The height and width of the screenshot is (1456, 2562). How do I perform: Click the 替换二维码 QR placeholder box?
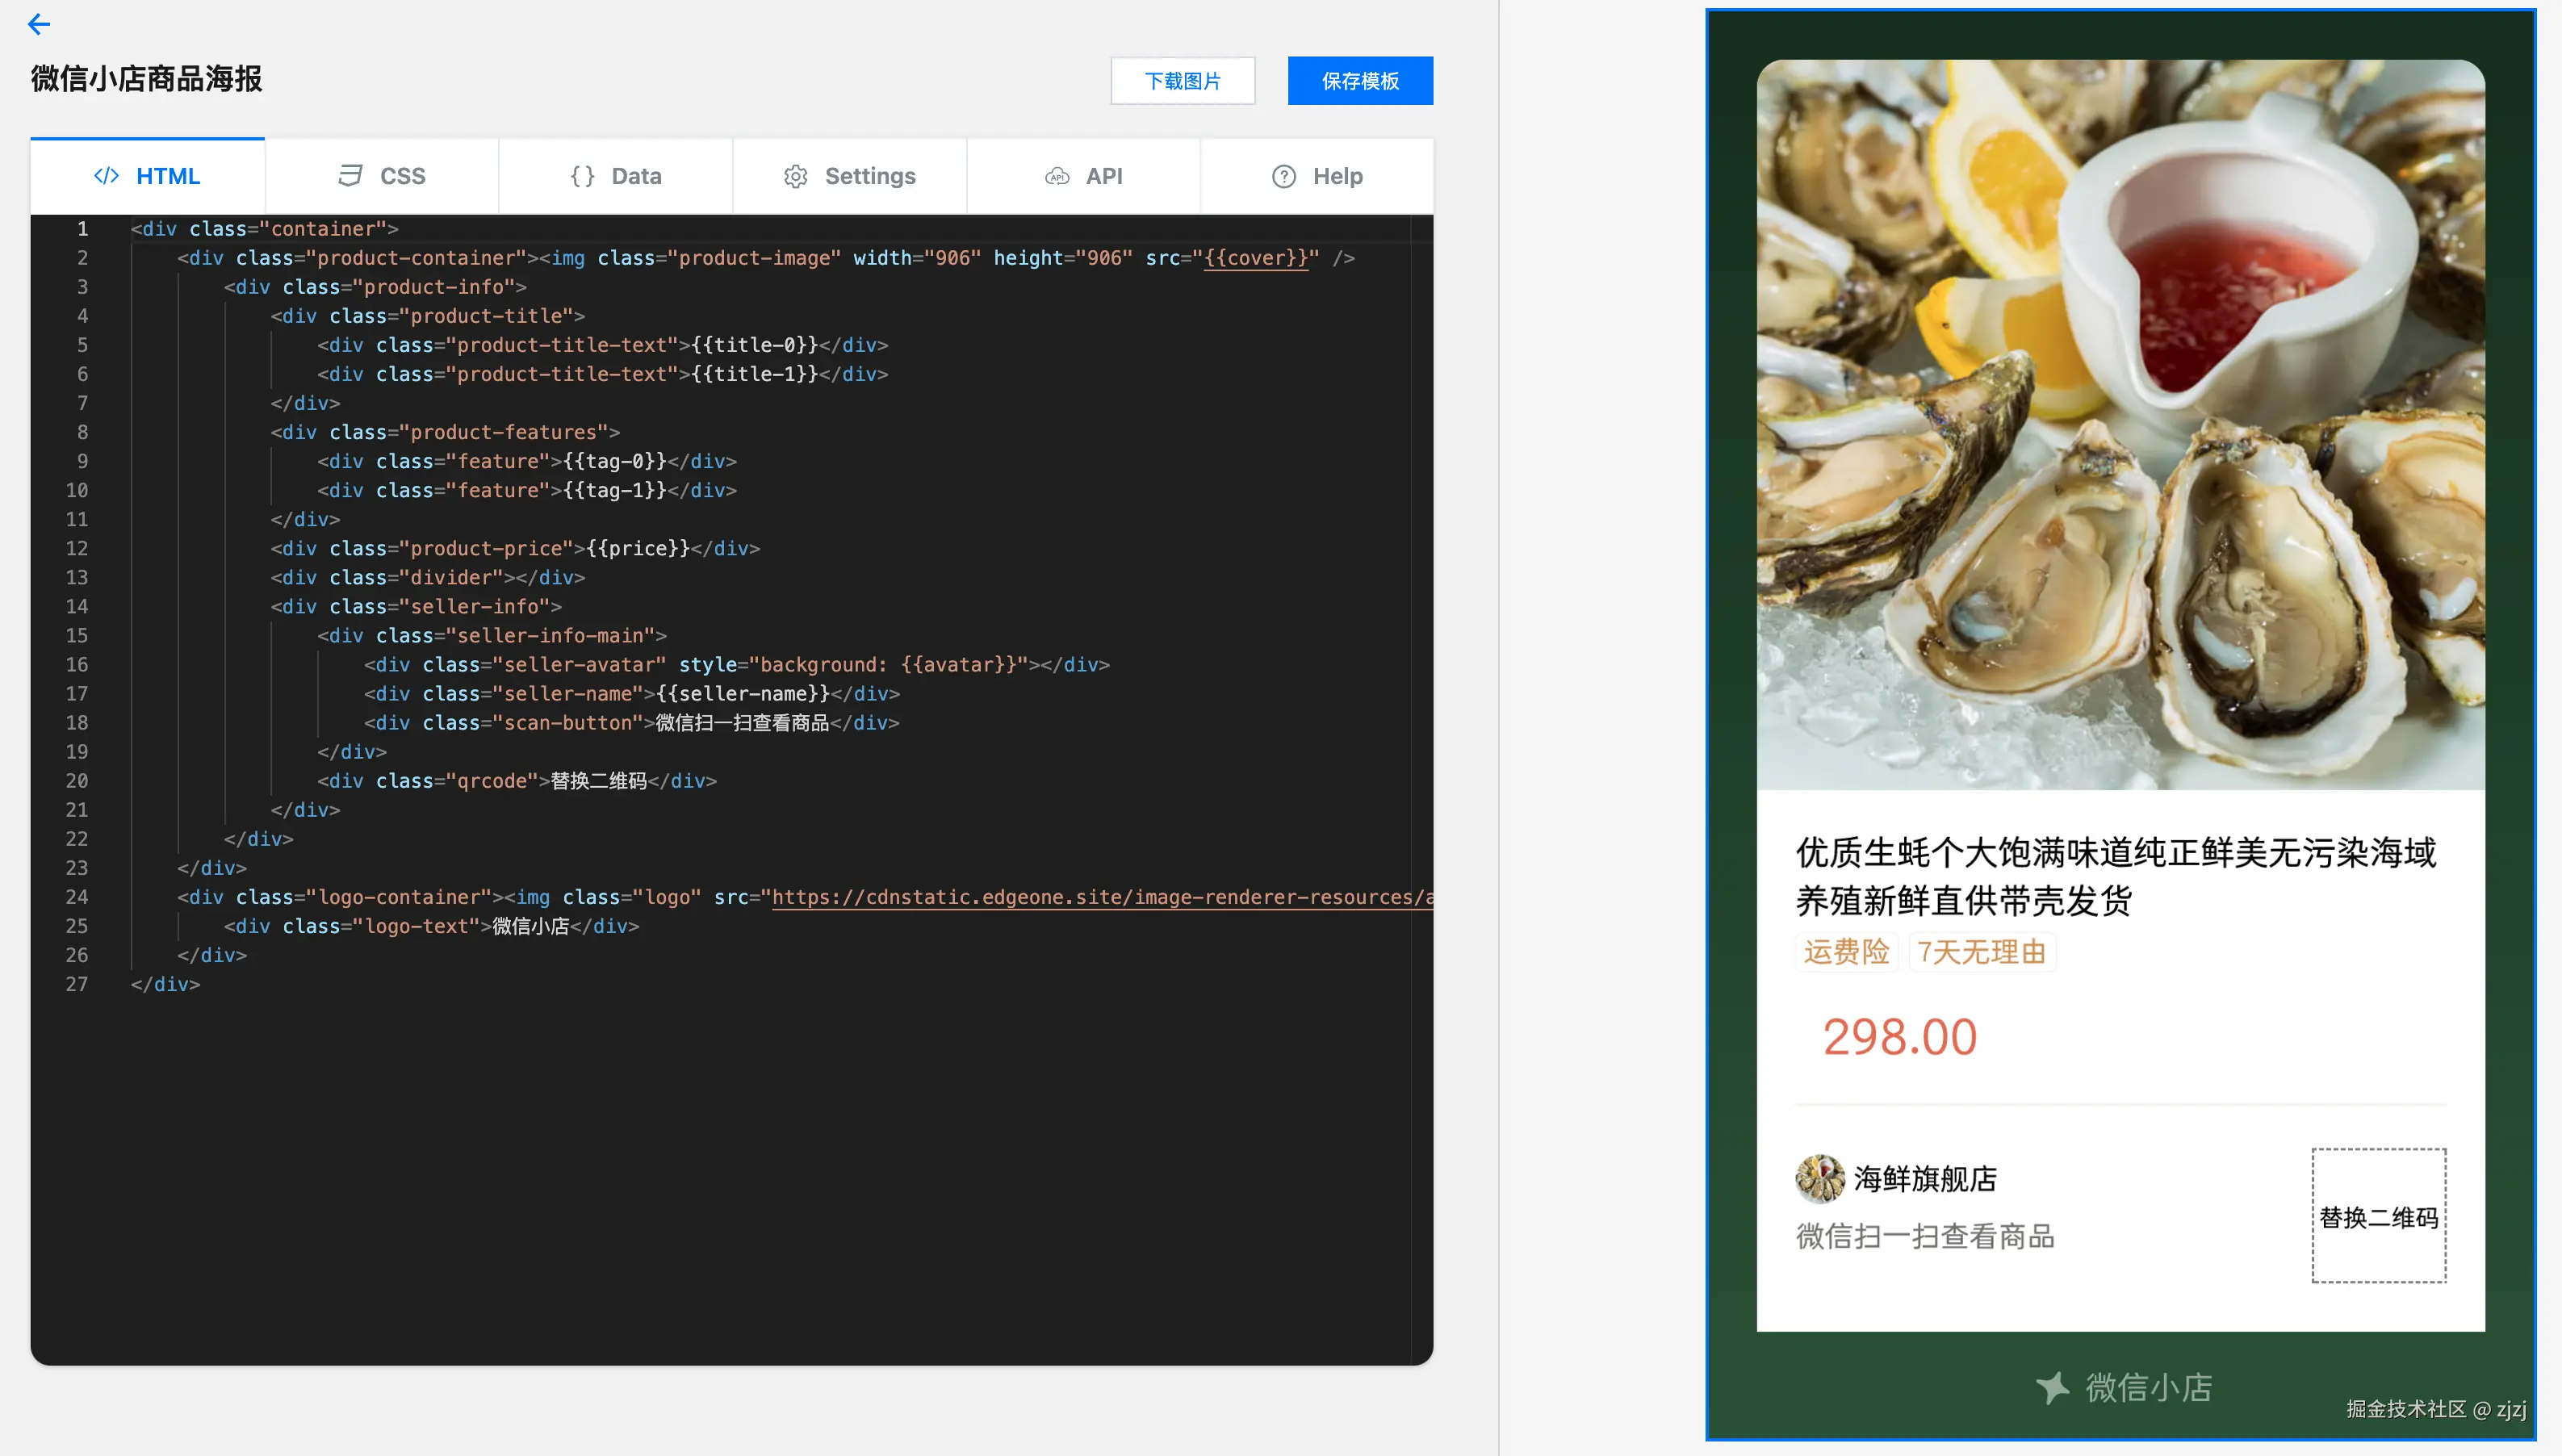click(x=2378, y=1216)
